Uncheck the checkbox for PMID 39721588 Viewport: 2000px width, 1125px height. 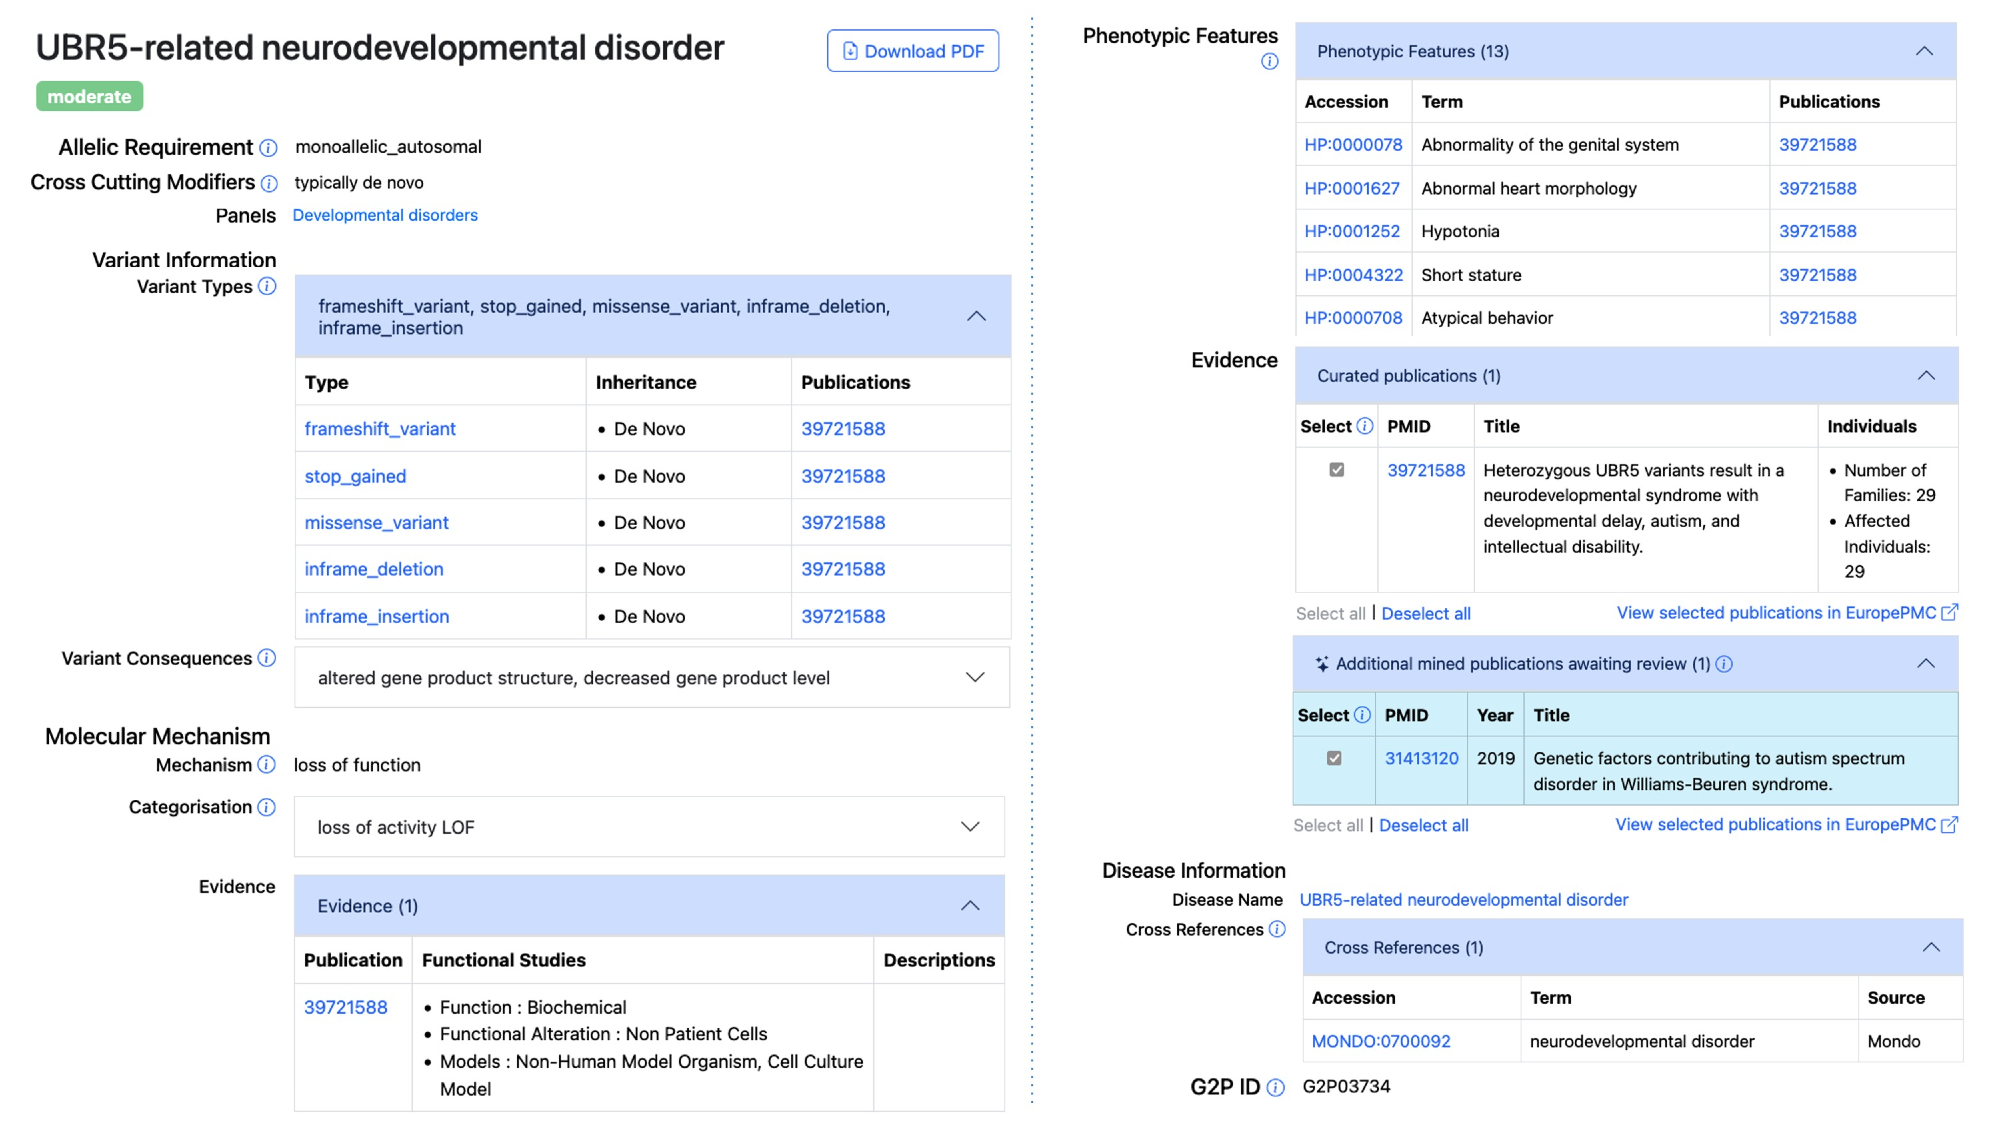[x=1336, y=470]
